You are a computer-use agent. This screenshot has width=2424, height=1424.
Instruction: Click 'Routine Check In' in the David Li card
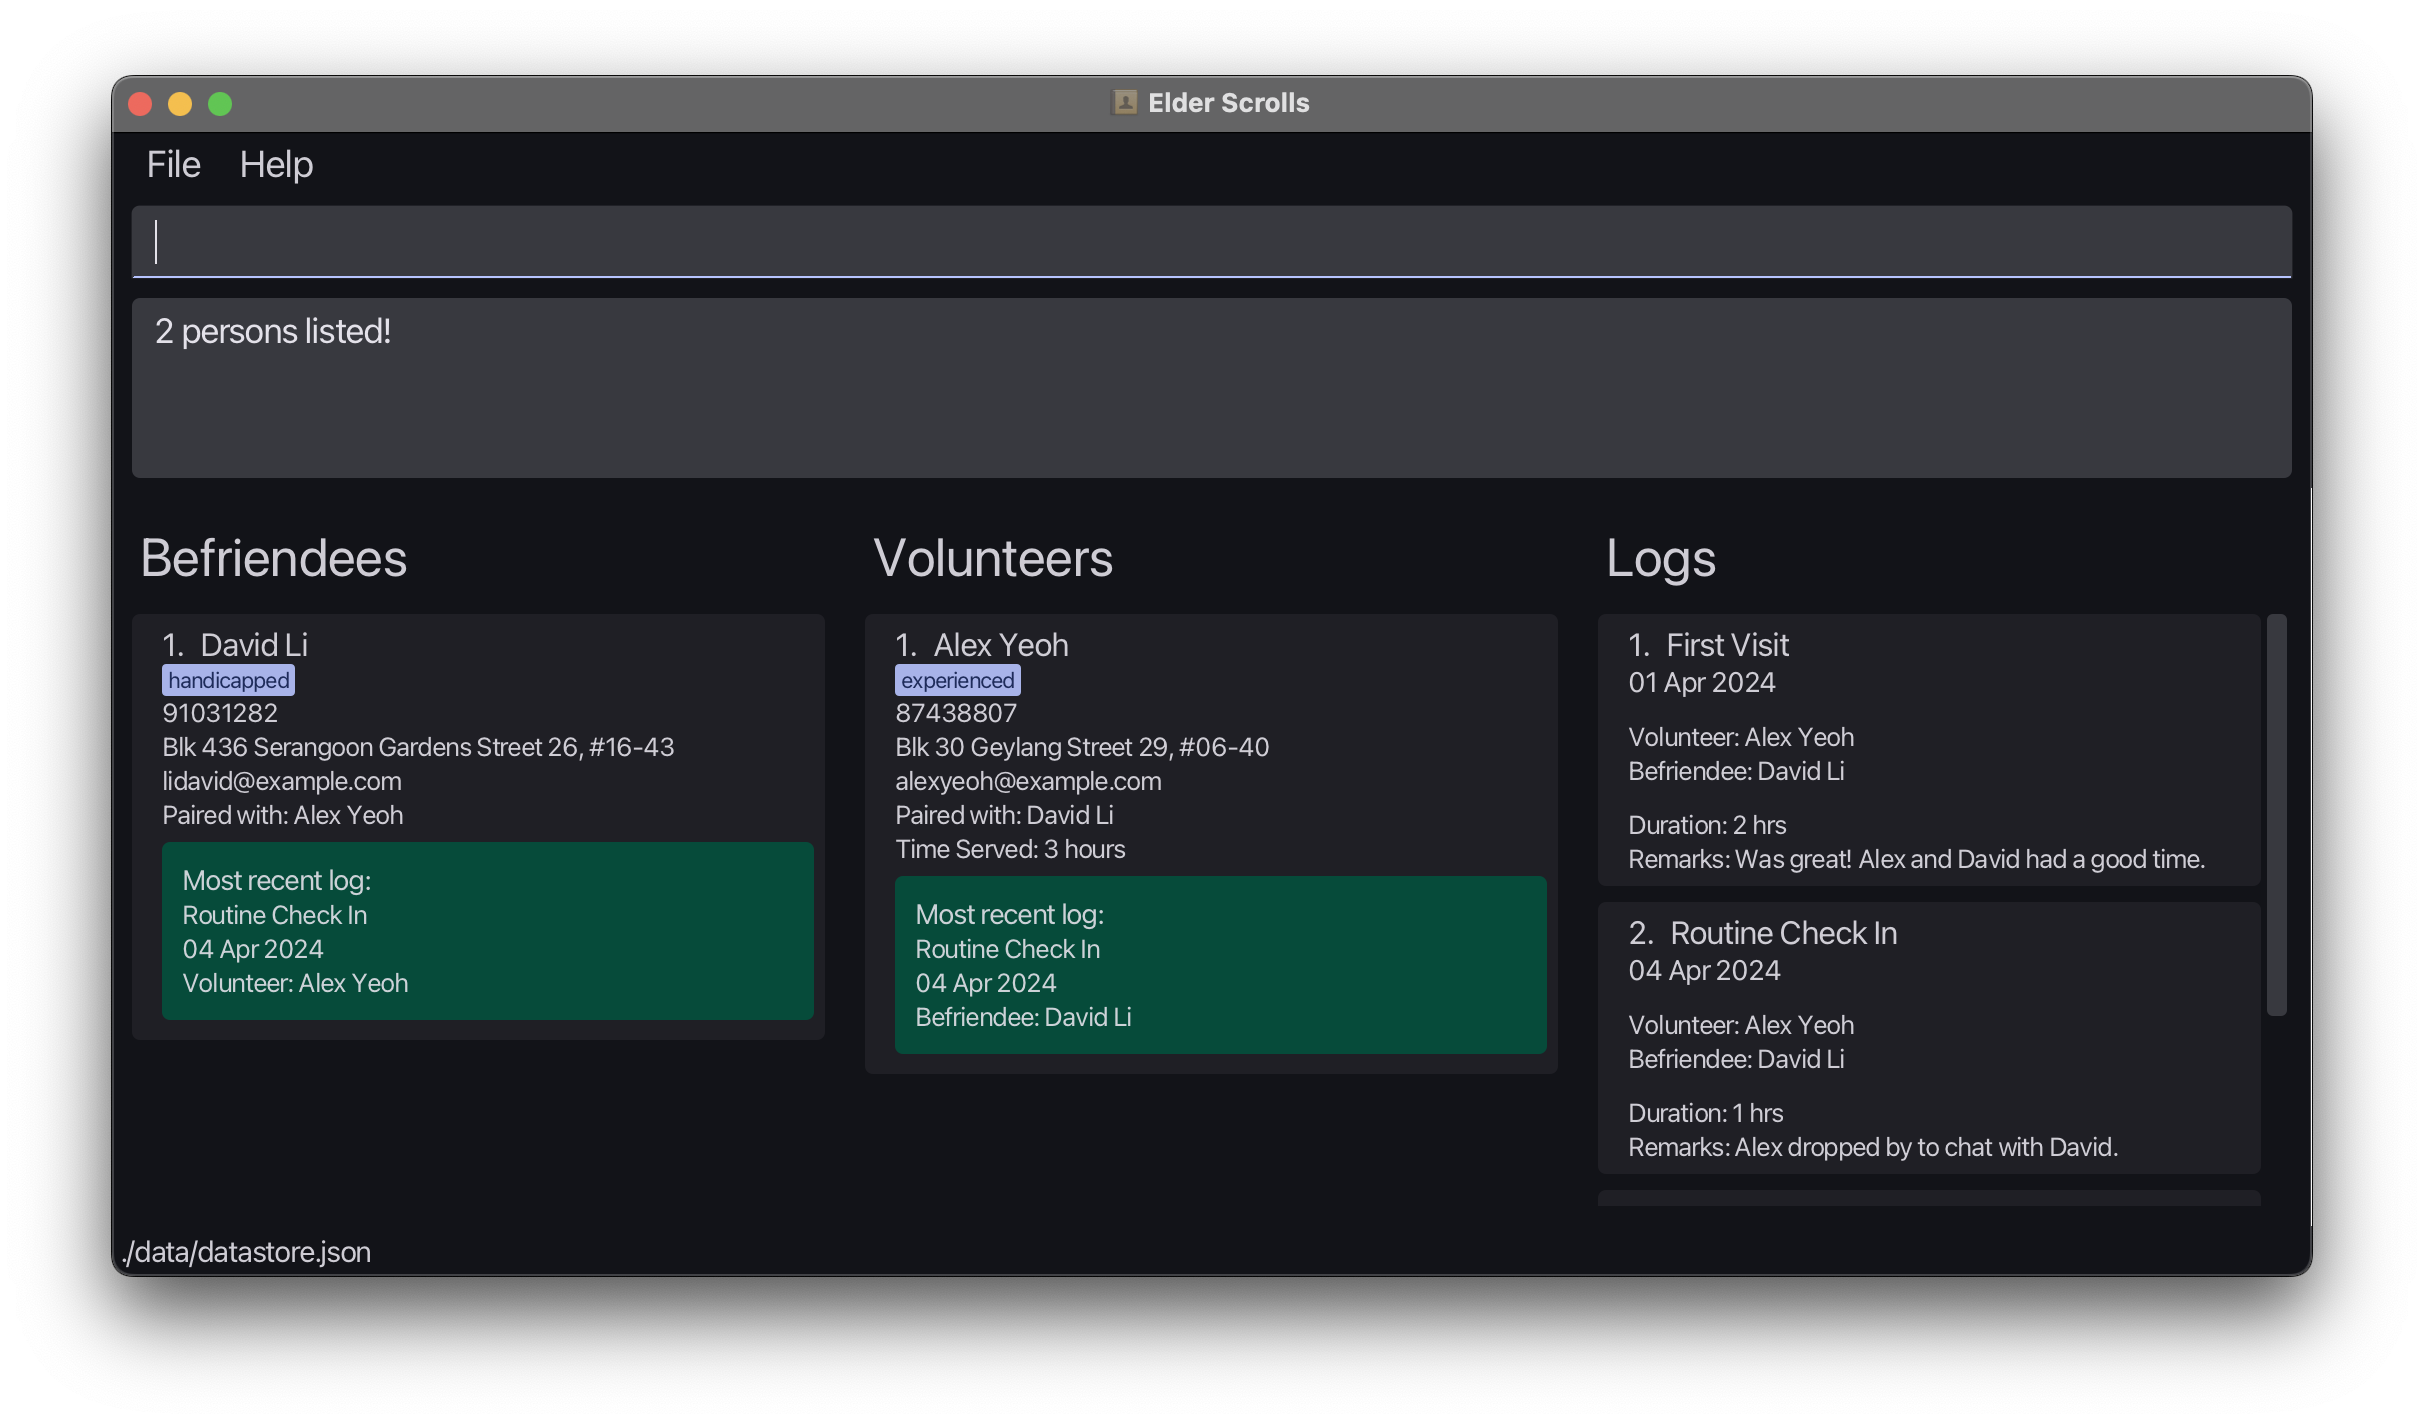pyautogui.click(x=275, y=915)
